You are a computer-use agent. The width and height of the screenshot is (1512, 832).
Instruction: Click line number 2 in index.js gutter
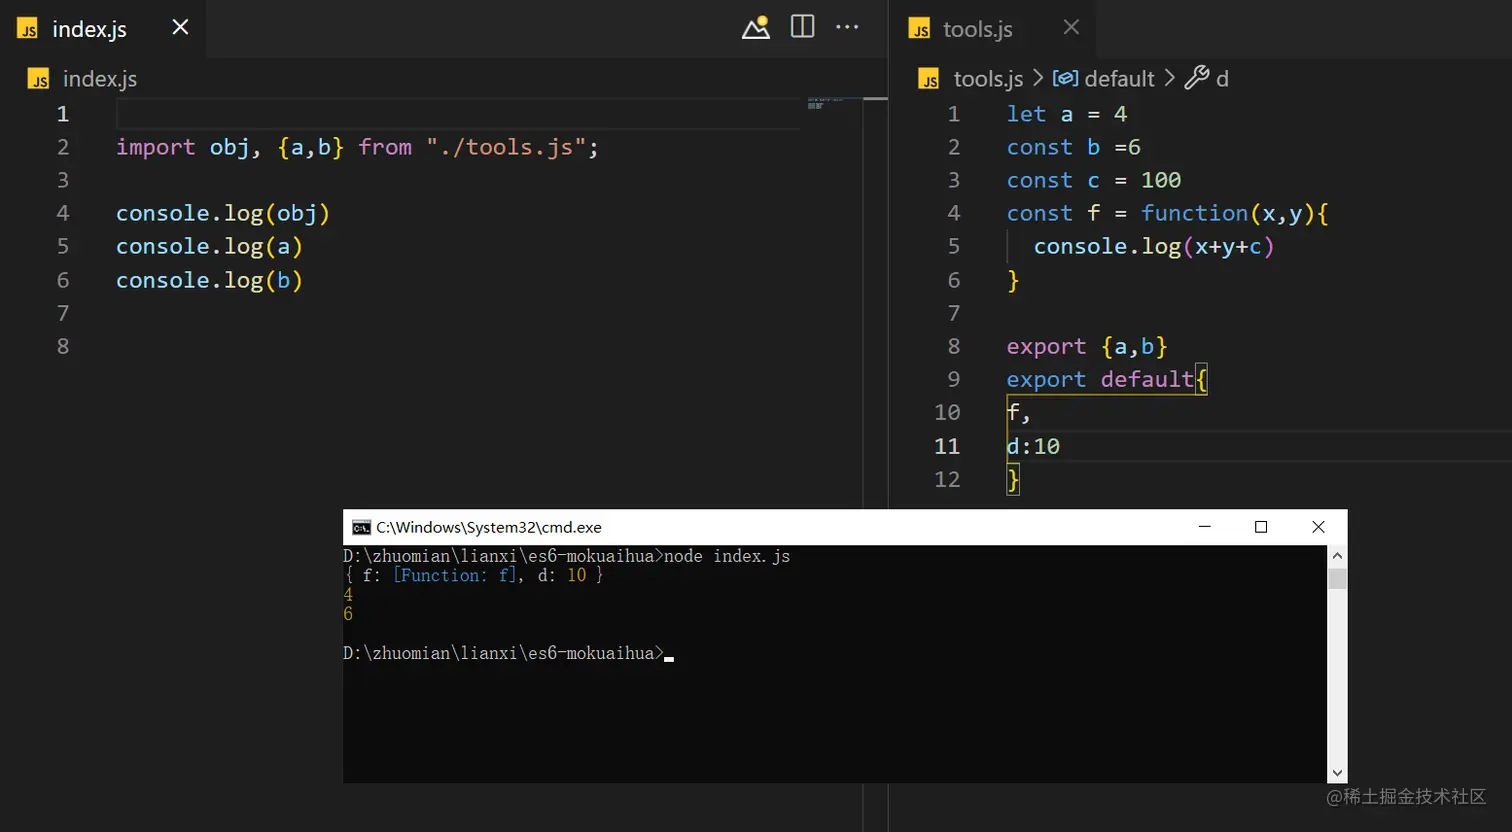click(63, 147)
